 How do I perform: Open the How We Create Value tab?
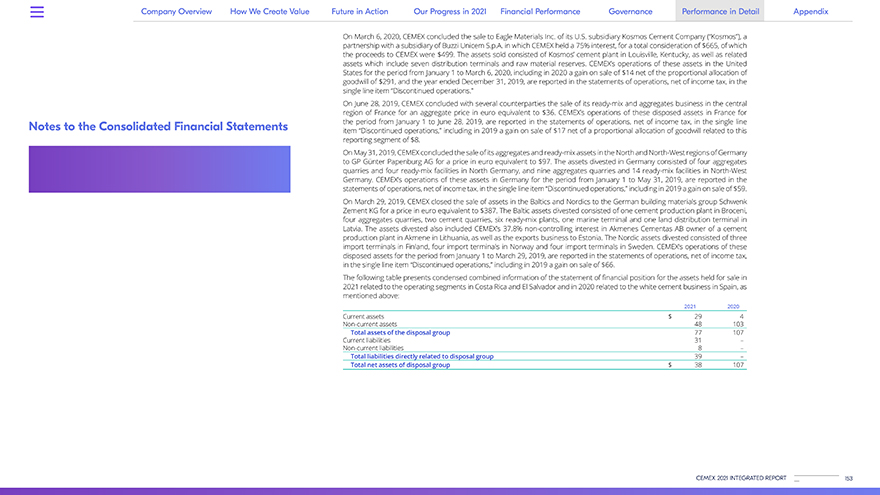click(x=270, y=11)
